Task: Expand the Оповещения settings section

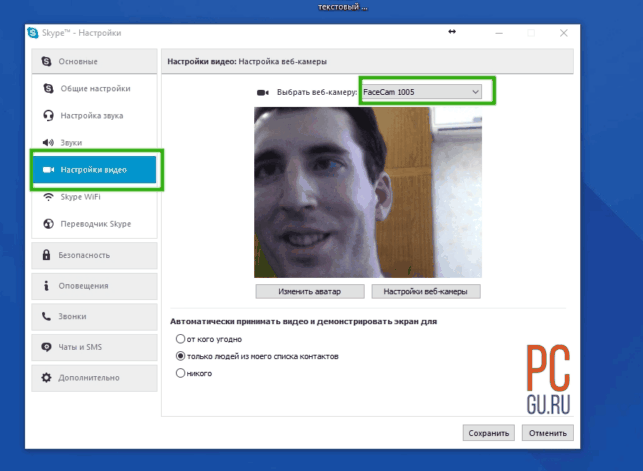Action: [94, 286]
